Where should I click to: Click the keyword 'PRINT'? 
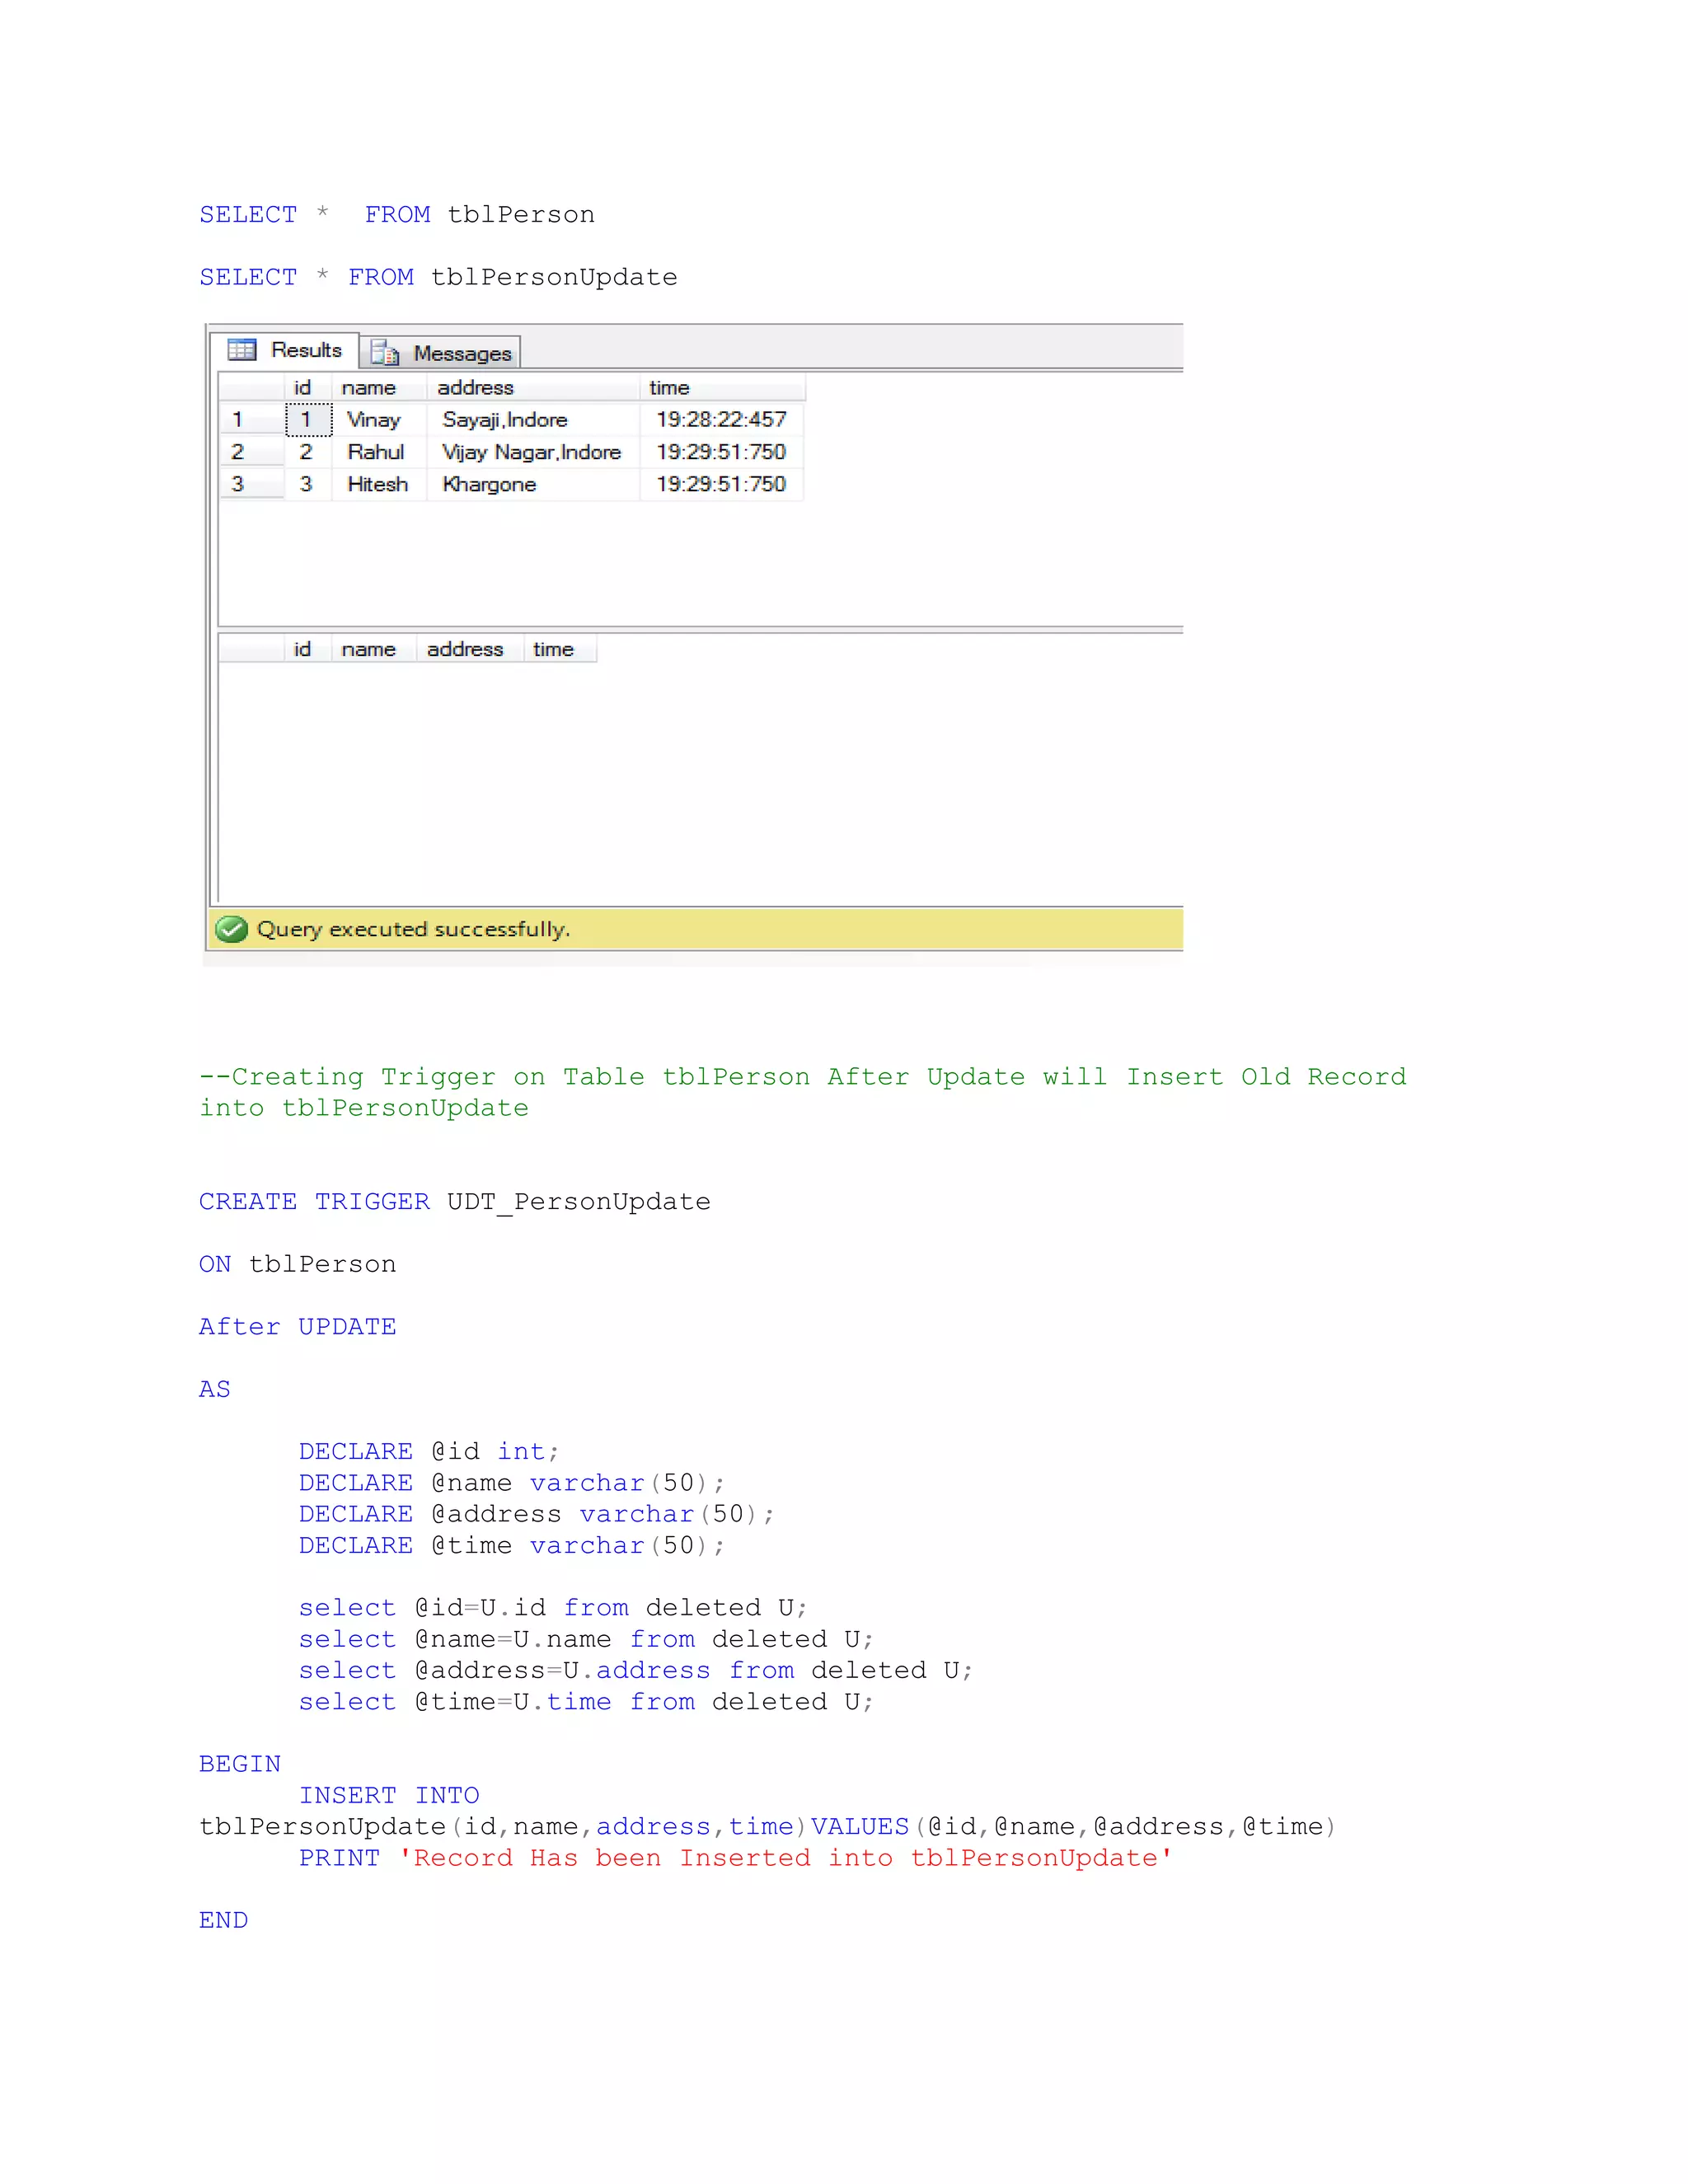[339, 1858]
